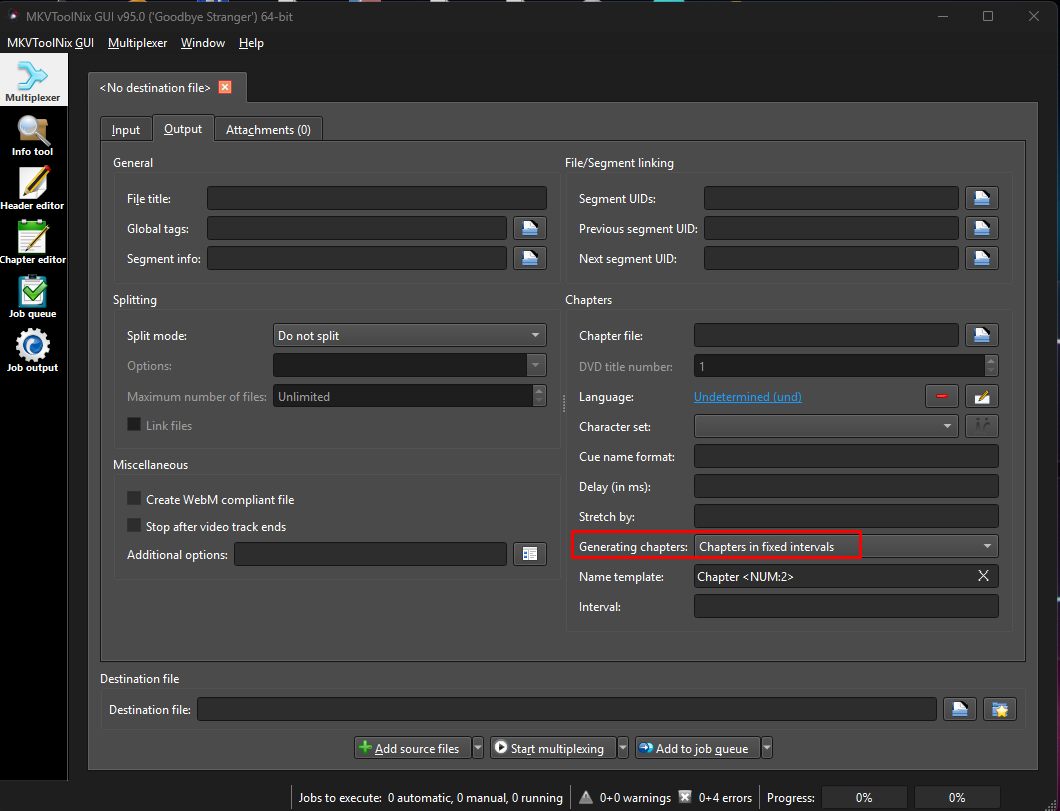Click the File title input field
This screenshot has height=811, width=1060.
tap(377, 199)
